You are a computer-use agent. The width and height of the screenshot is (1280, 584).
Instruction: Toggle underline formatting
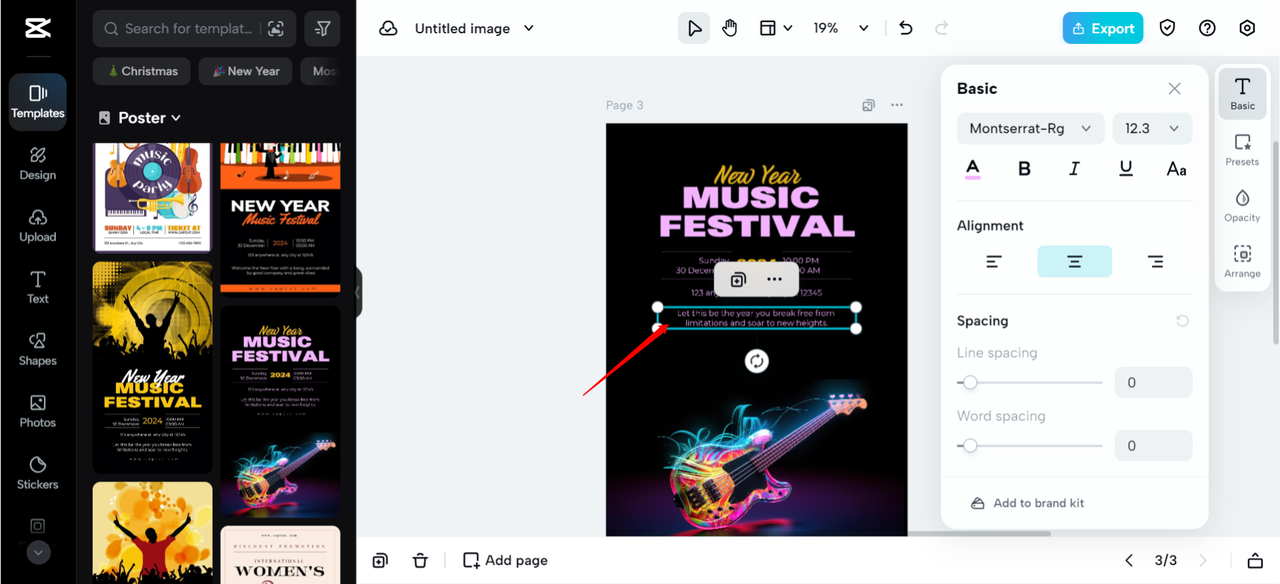pyautogui.click(x=1126, y=168)
